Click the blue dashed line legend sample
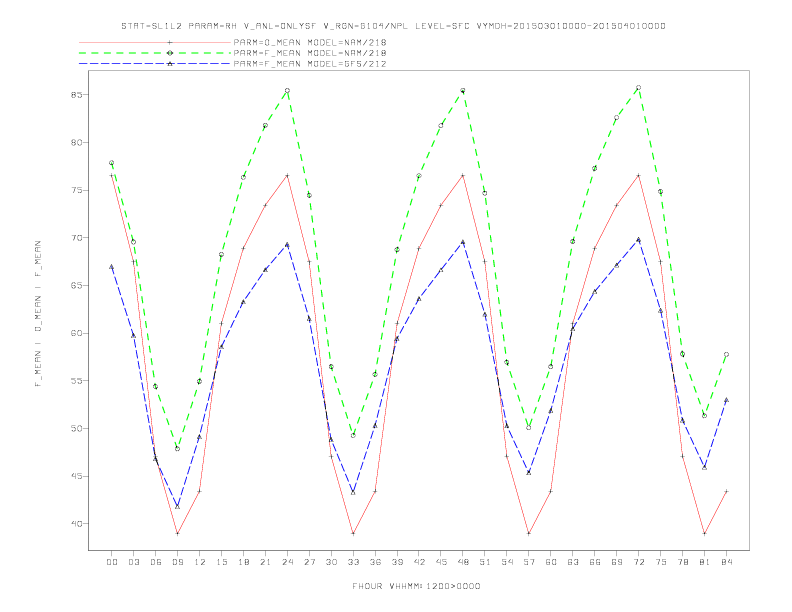 pyautogui.click(x=155, y=64)
